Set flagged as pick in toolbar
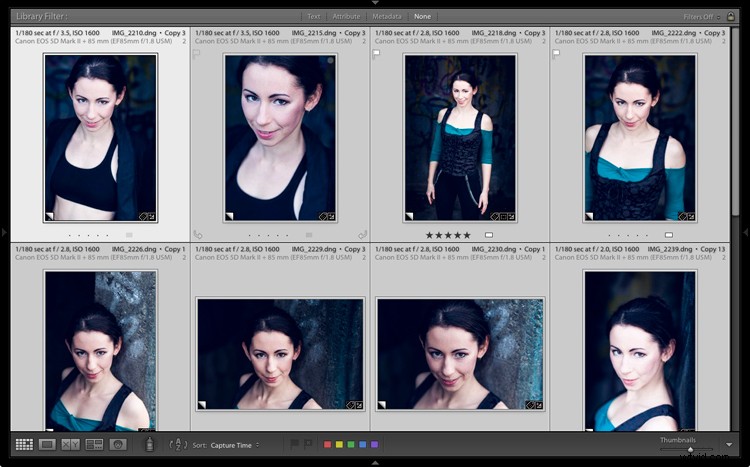The width and height of the screenshot is (750, 467). [294, 444]
